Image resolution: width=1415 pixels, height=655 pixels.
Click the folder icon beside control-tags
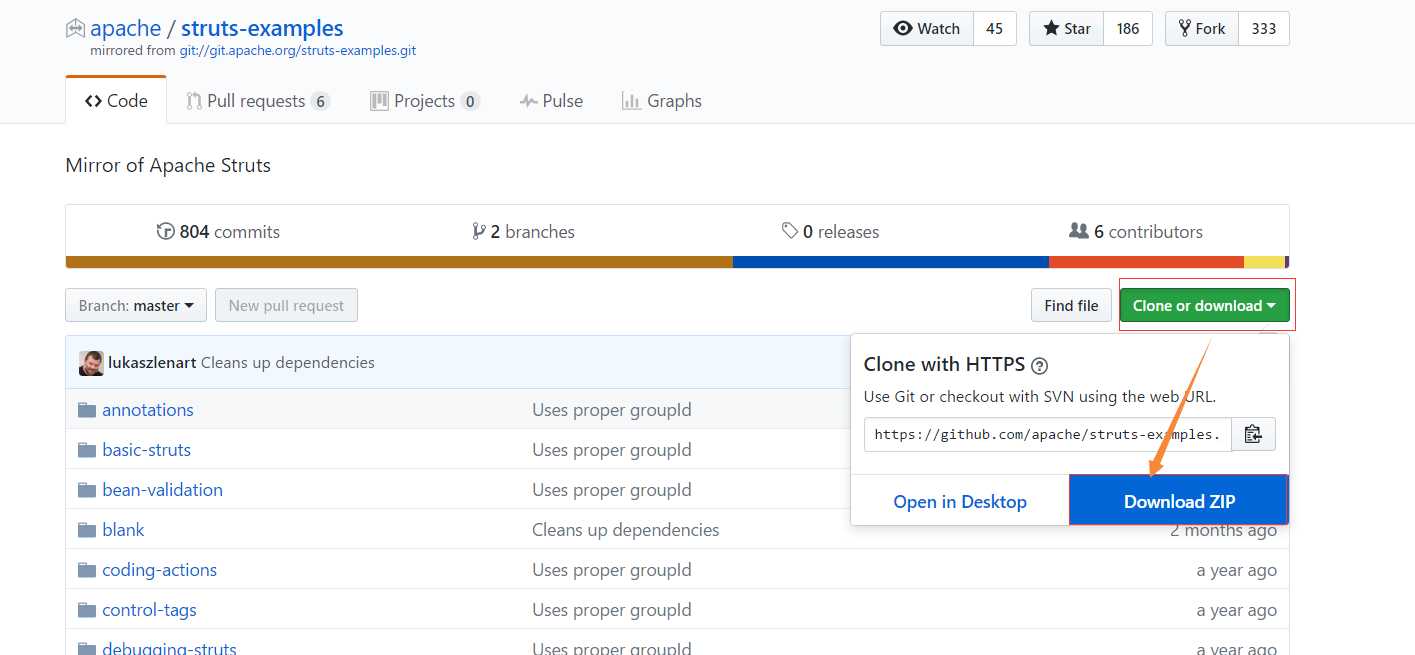click(87, 610)
